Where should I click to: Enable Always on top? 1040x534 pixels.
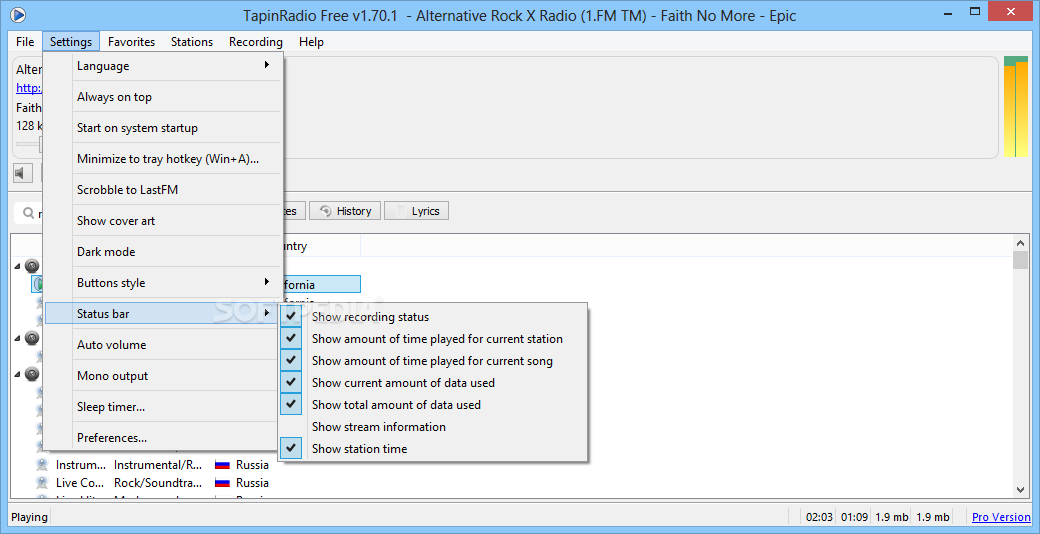(163, 97)
